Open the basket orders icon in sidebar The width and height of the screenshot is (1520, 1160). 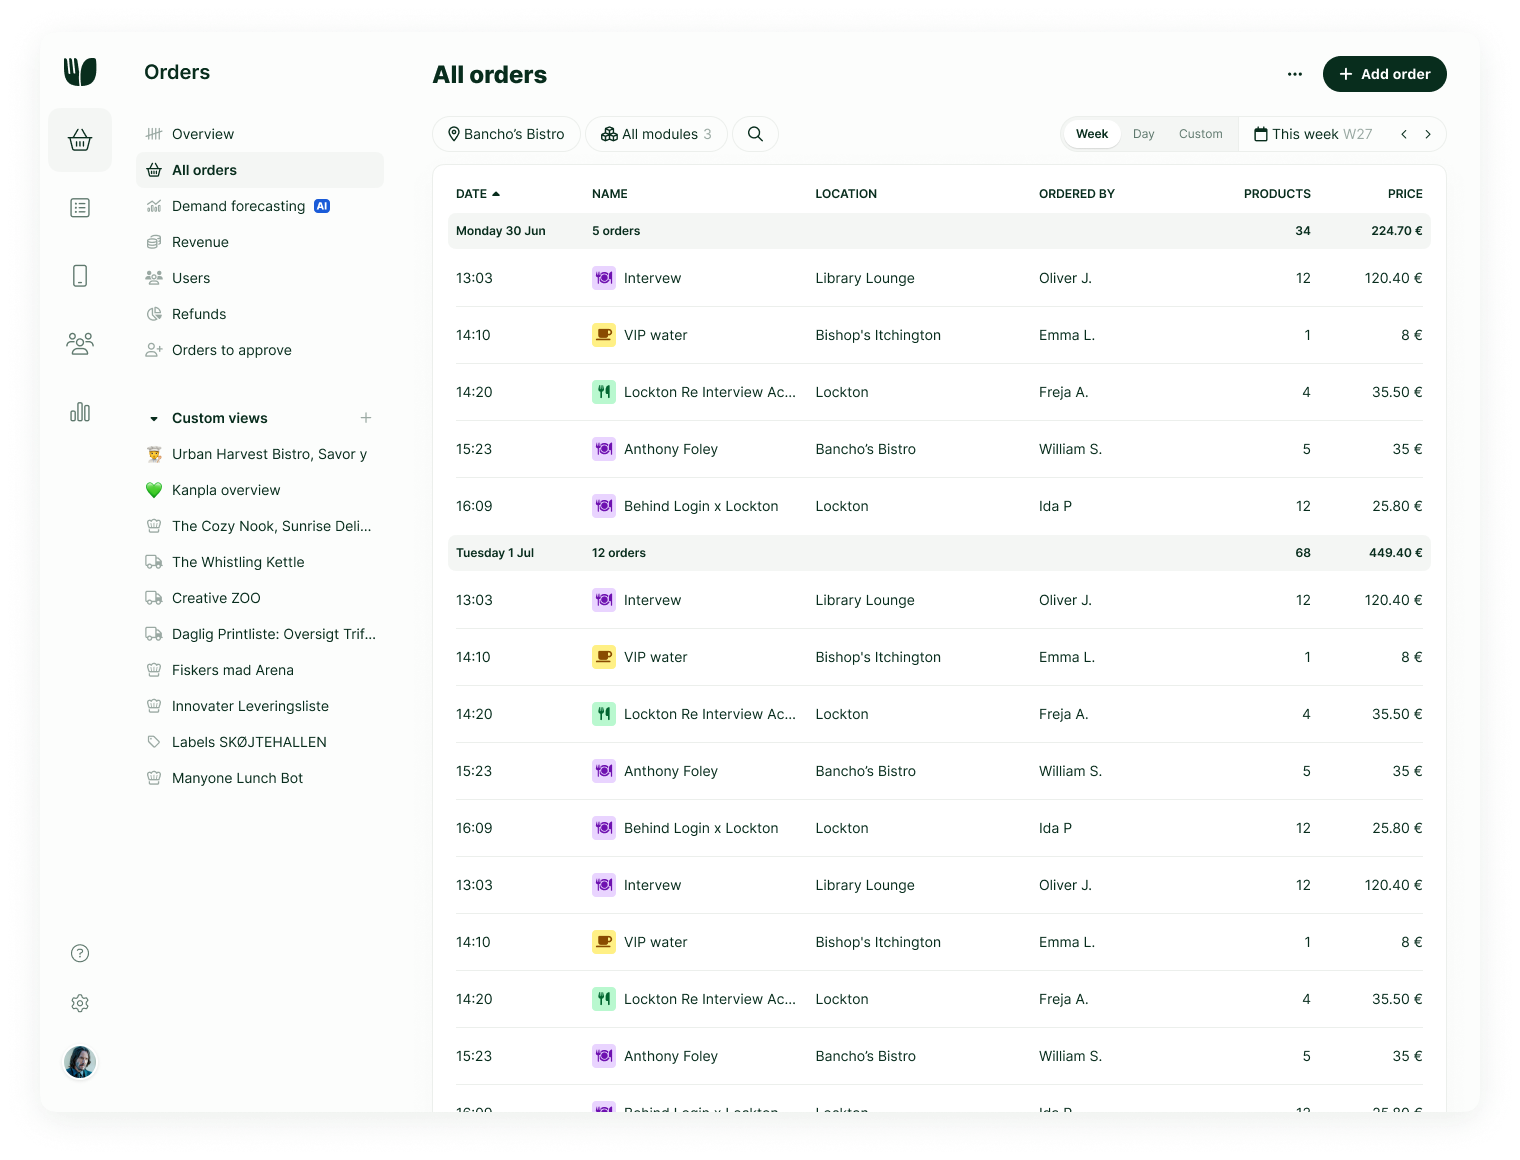[80, 140]
